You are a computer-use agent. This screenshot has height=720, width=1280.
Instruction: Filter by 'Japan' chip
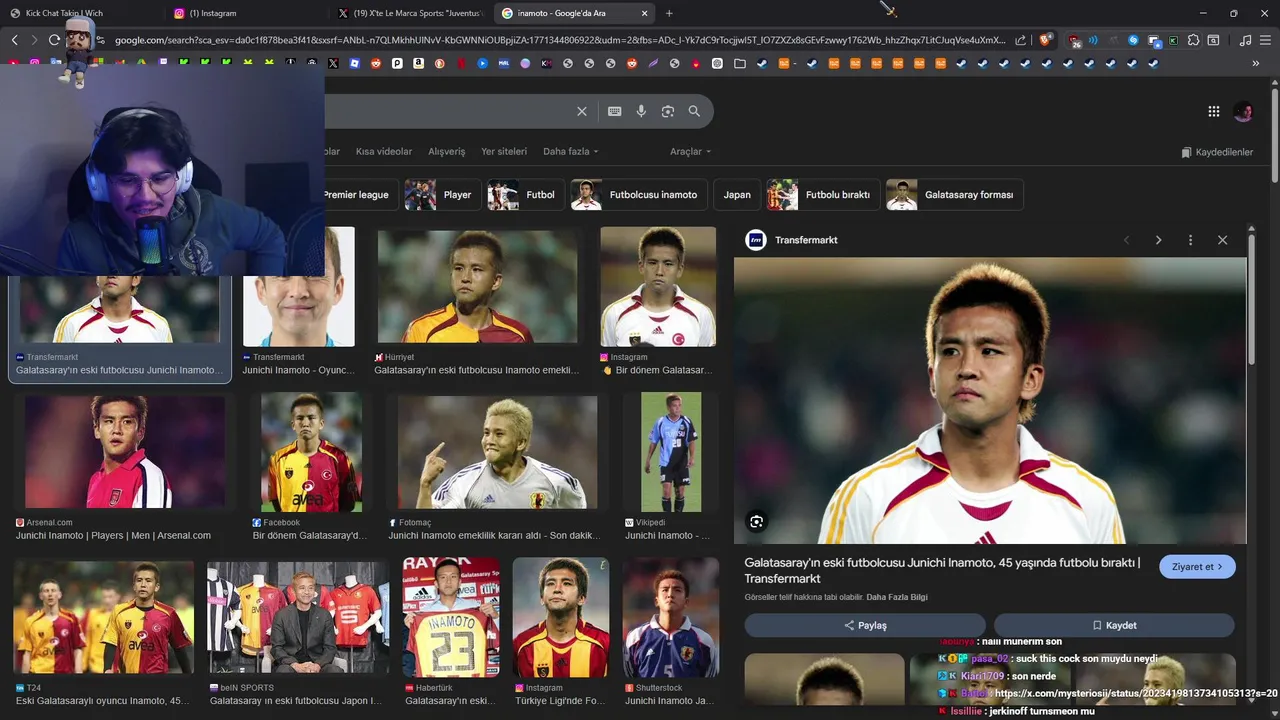click(x=737, y=195)
